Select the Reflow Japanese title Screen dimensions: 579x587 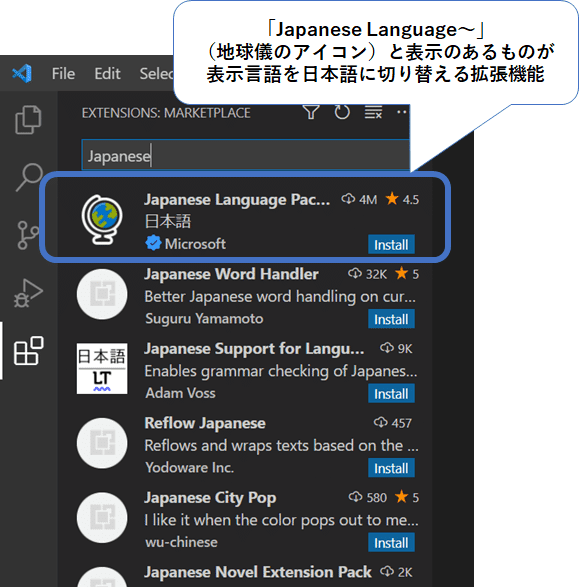pos(205,423)
